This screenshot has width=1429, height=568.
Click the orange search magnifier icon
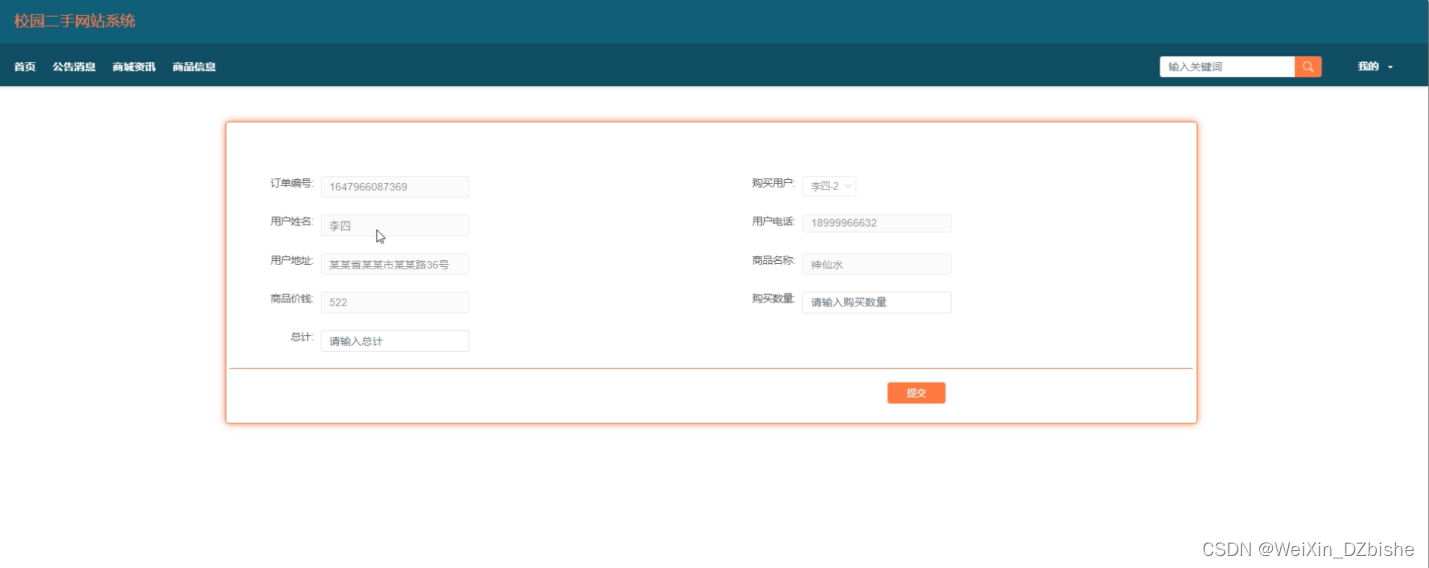(1308, 67)
